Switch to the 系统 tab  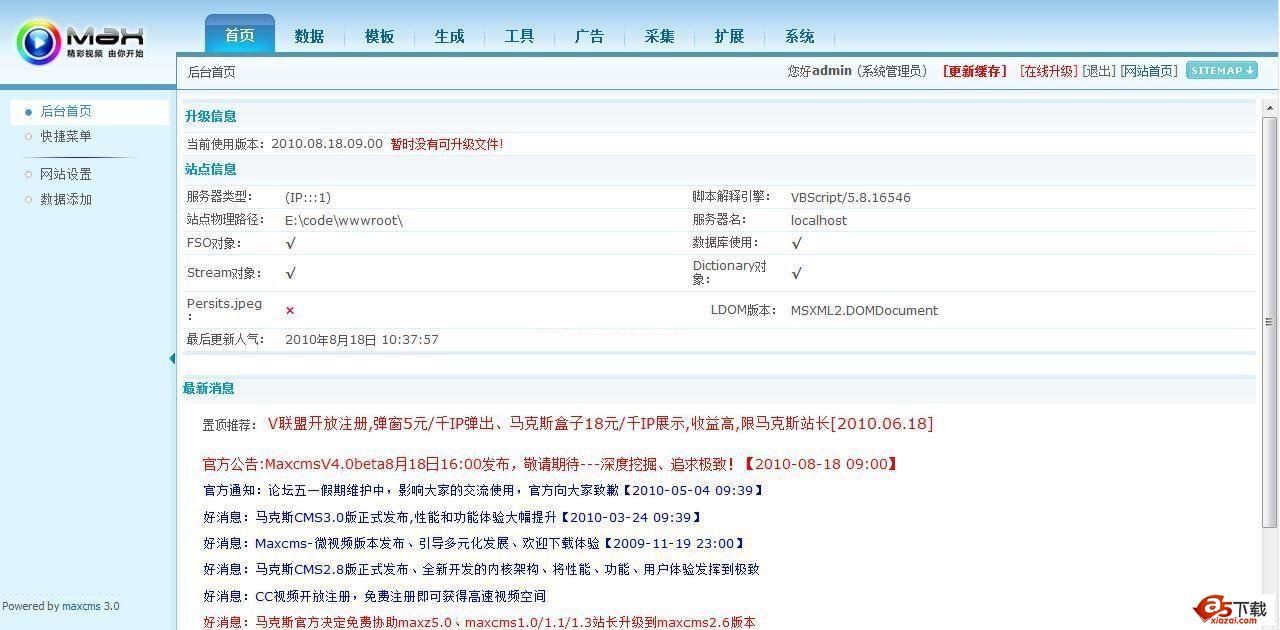799,36
